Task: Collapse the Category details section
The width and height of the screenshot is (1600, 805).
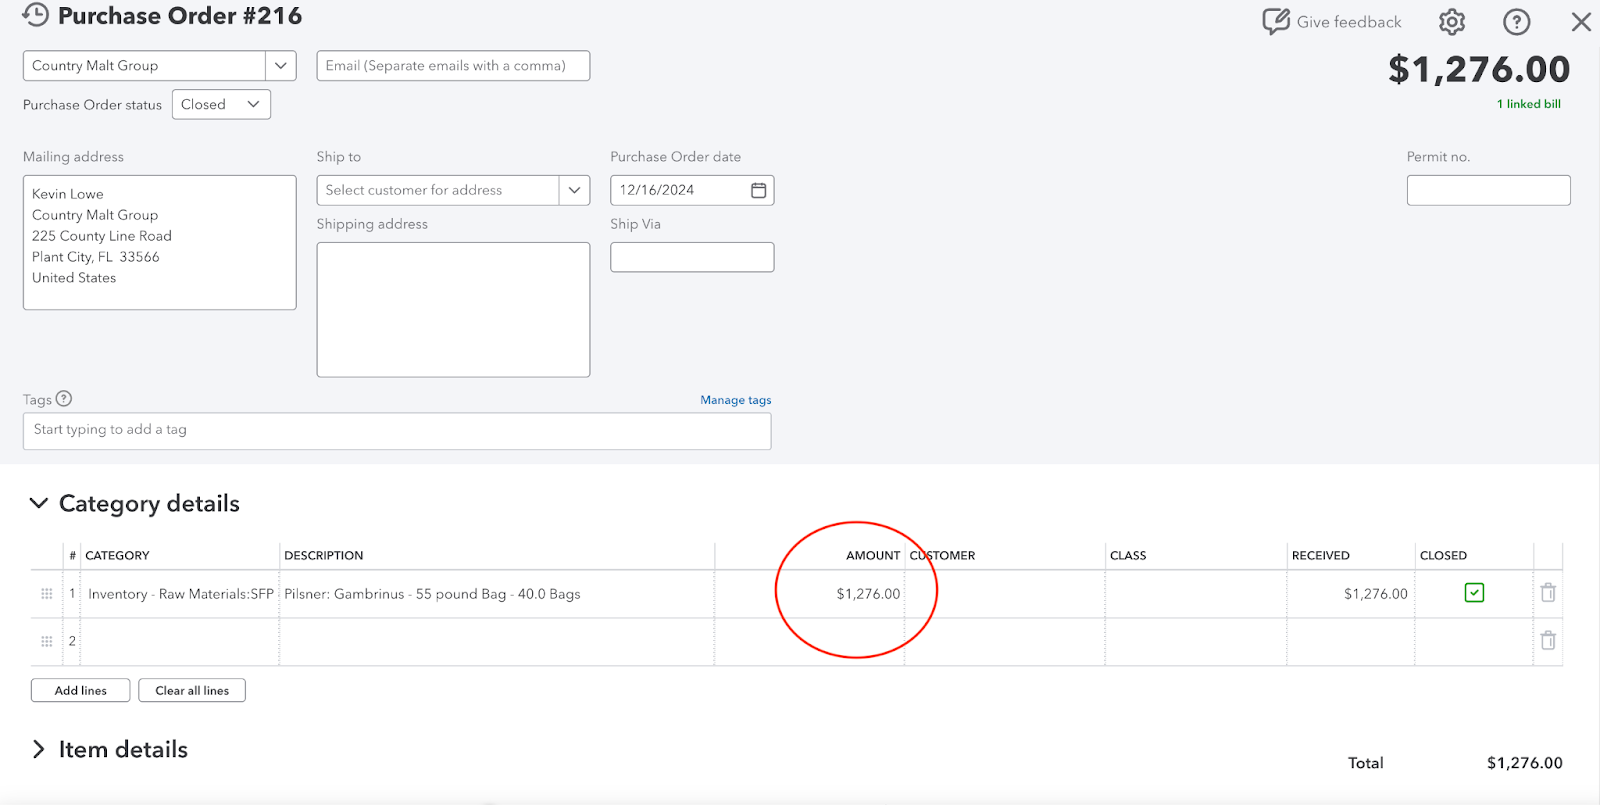Action: [39, 503]
